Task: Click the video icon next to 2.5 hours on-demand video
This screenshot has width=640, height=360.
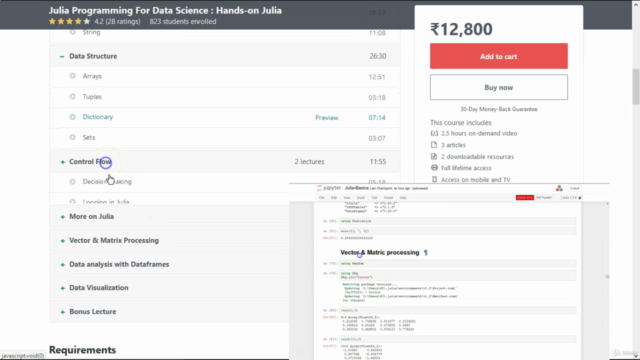Action: point(434,133)
